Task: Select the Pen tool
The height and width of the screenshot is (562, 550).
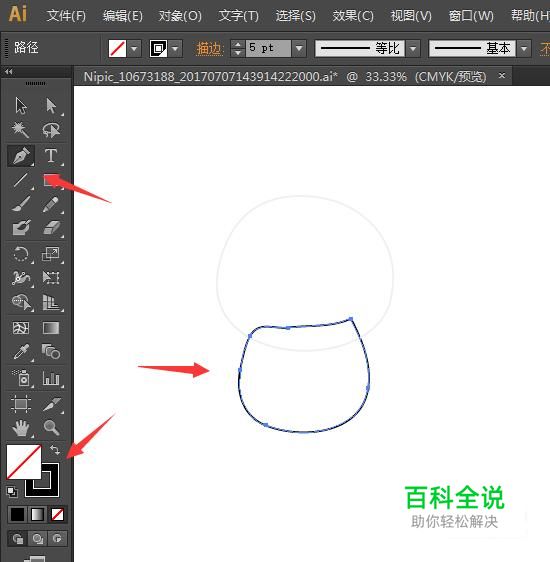Action: [x=21, y=156]
